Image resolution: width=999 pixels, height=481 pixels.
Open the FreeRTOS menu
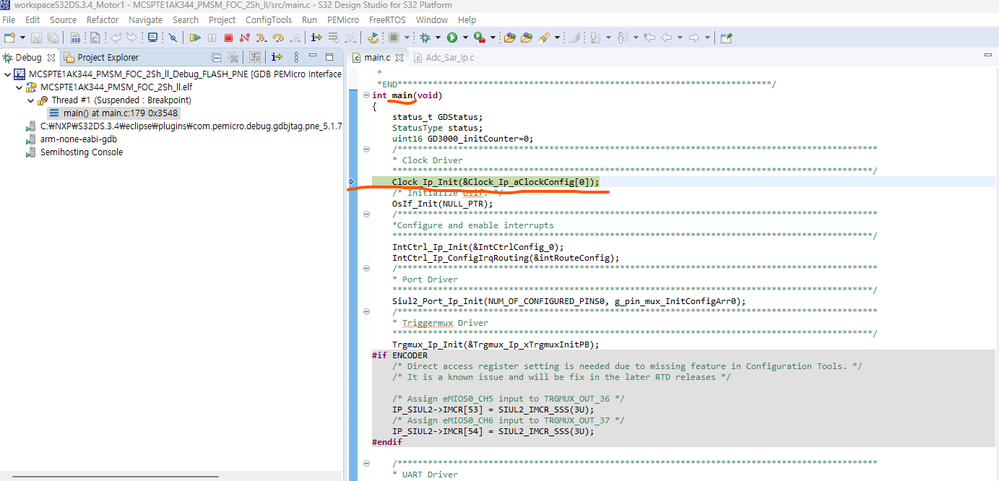389,20
